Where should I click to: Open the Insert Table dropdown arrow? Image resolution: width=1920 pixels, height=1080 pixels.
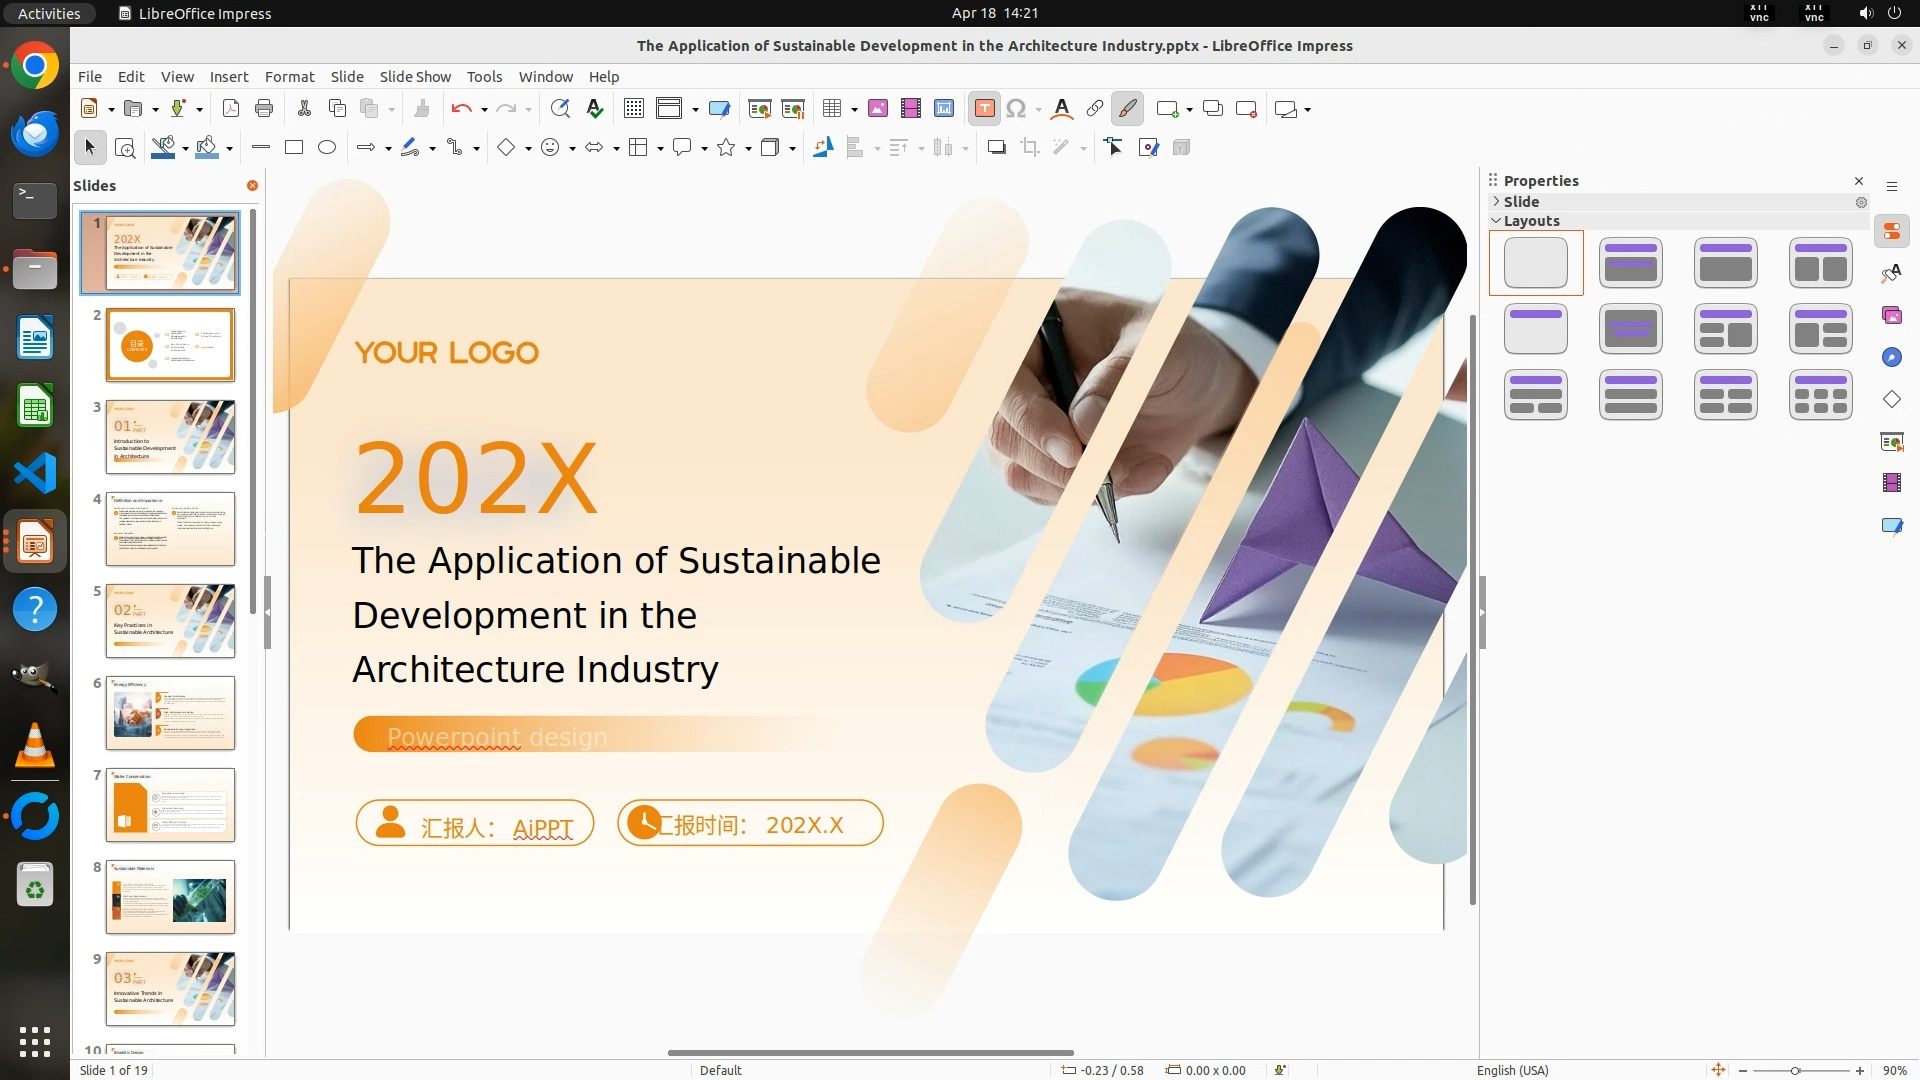coord(855,109)
